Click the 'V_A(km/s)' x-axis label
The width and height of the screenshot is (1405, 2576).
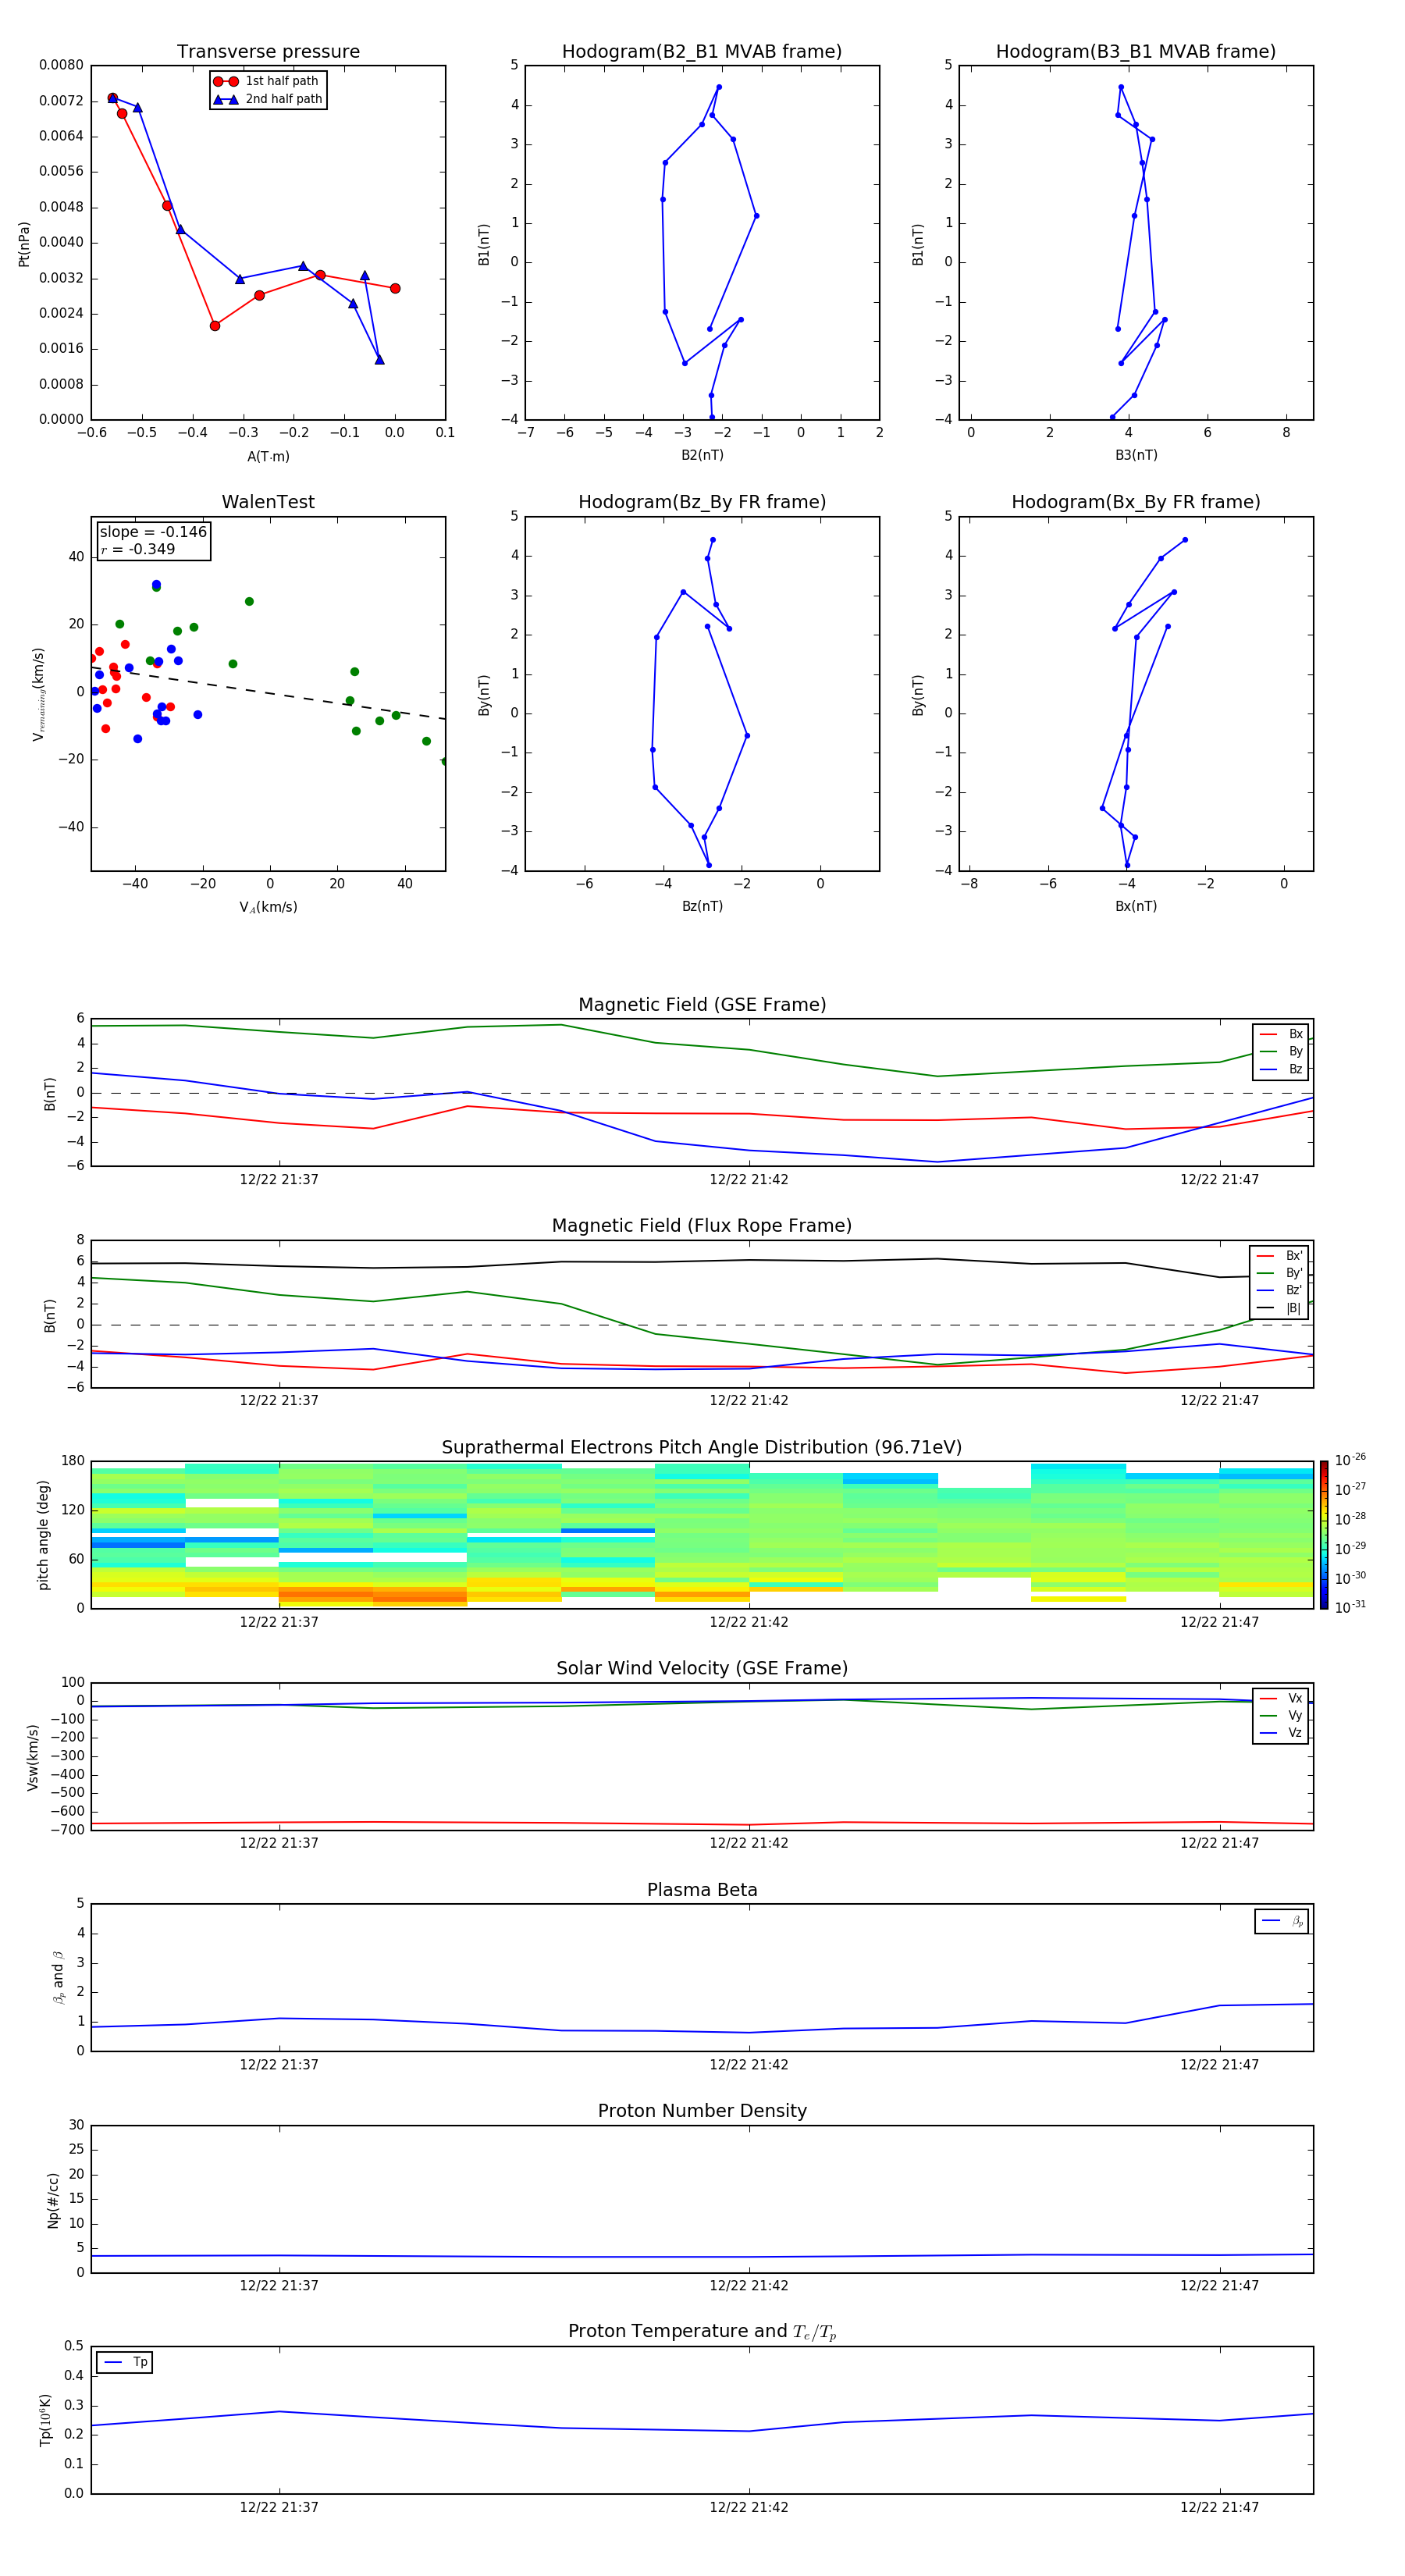(268, 907)
